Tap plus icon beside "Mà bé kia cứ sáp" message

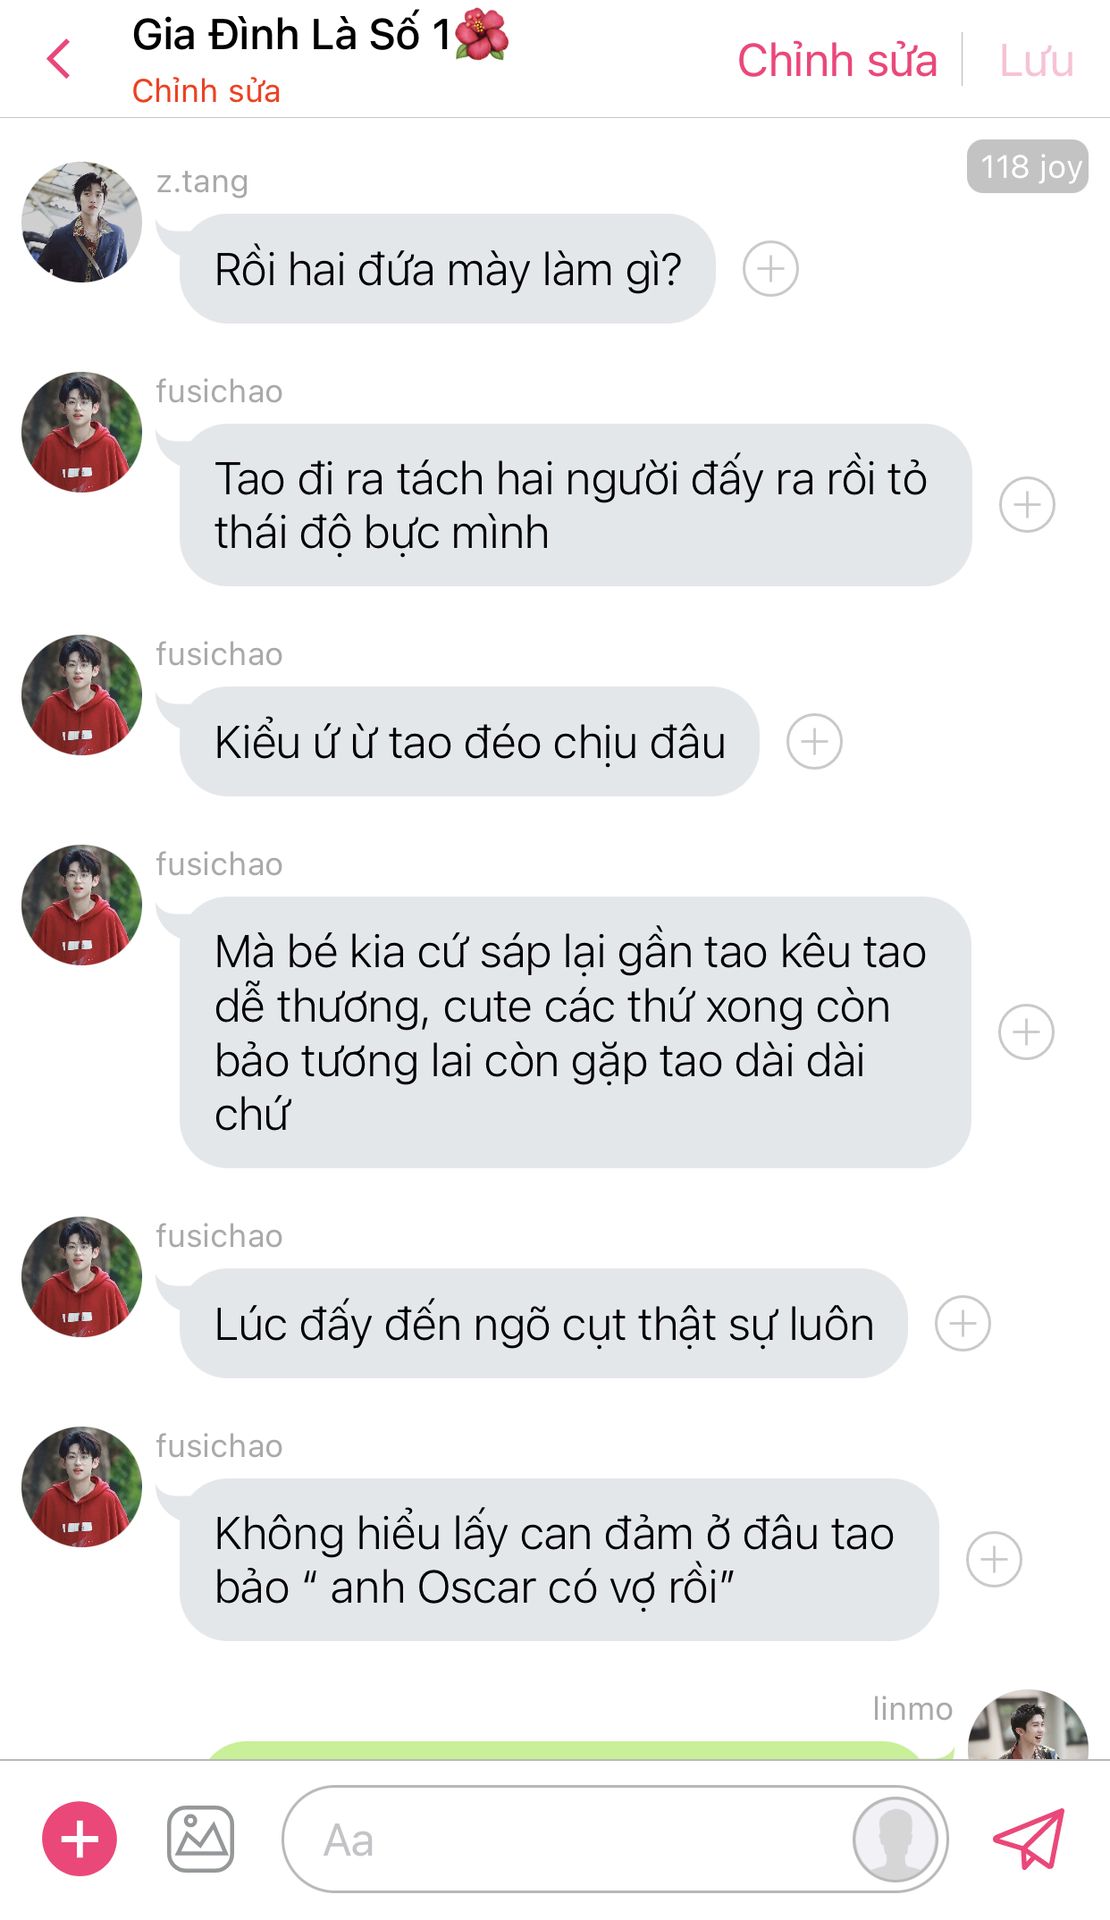point(1026,1032)
